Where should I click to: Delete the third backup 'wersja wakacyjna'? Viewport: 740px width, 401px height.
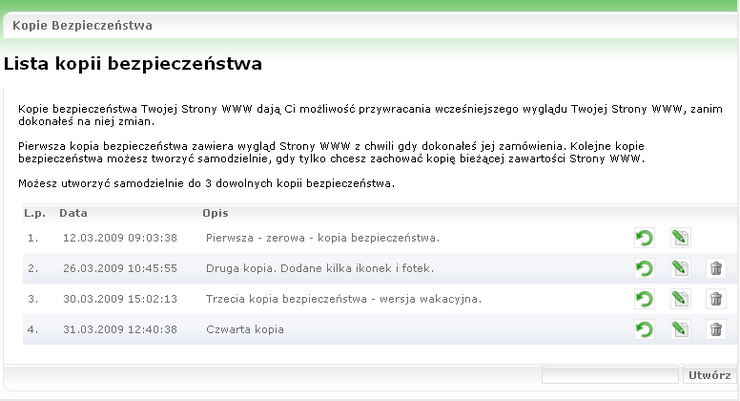click(x=716, y=299)
